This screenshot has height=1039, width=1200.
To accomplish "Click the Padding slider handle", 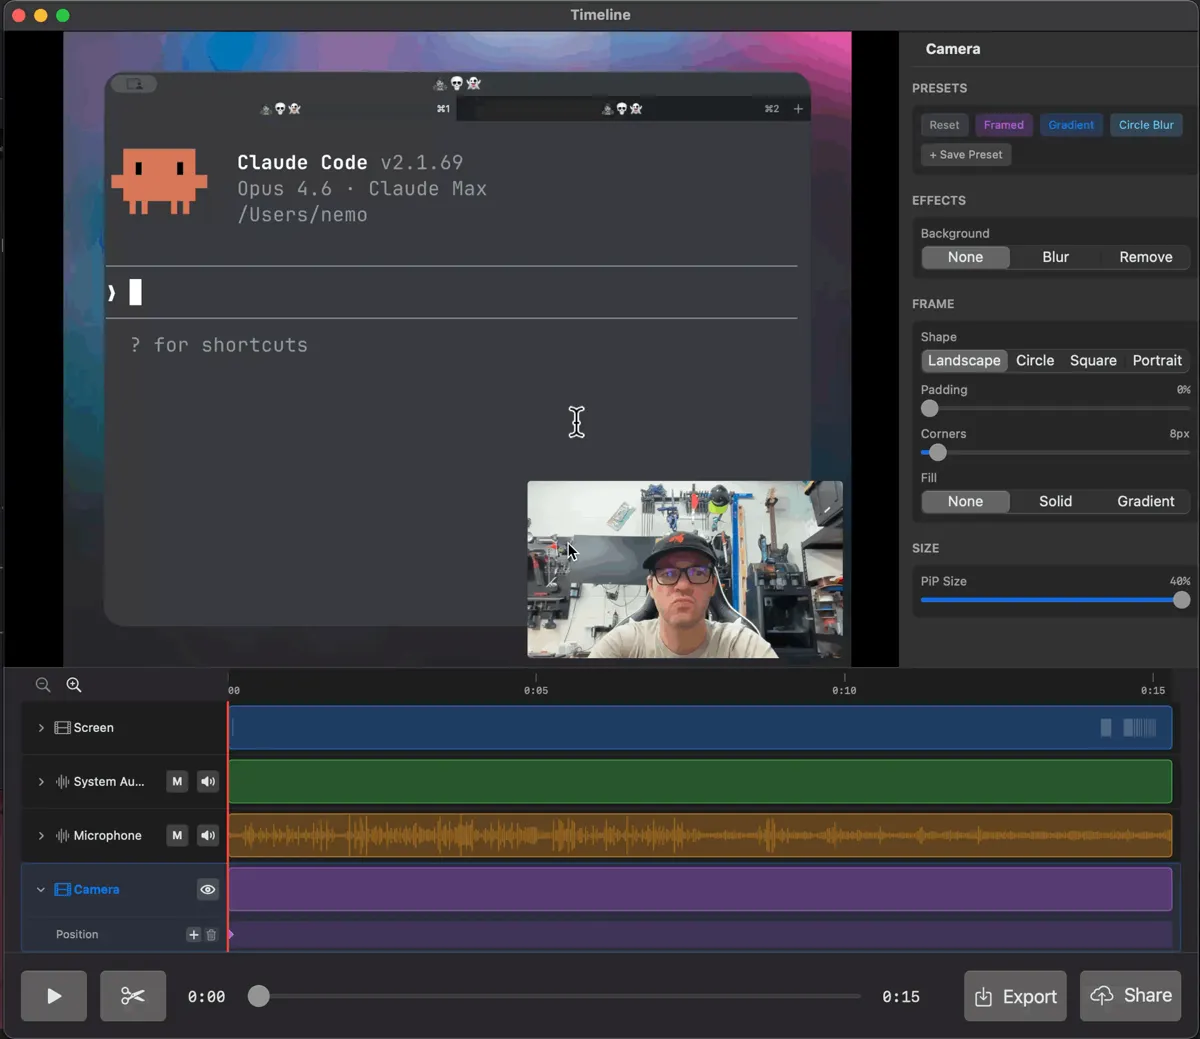I will click(x=930, y=409).
